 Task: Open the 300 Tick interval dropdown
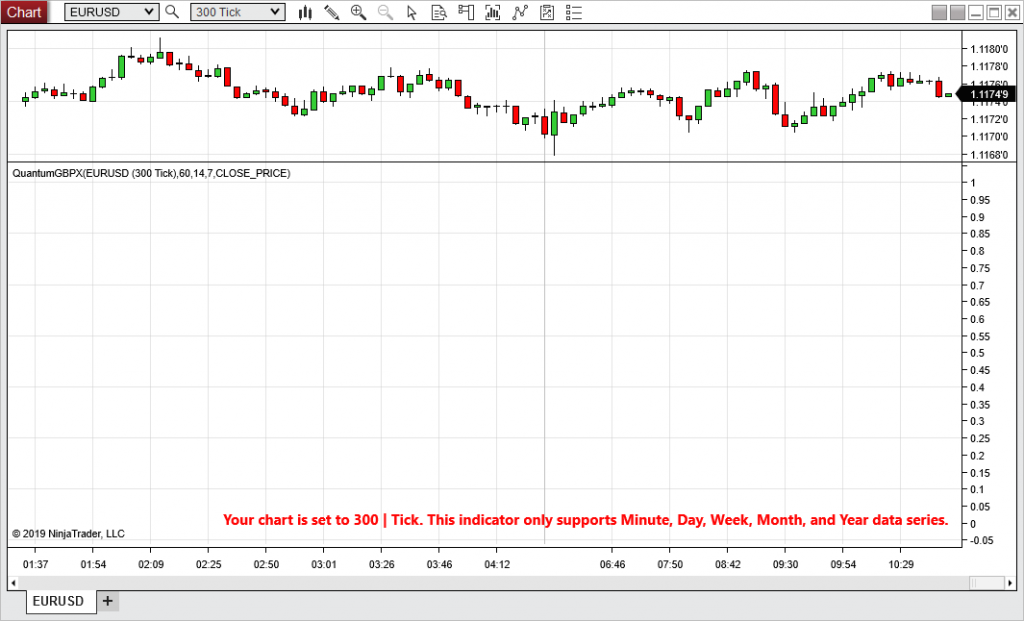(x=237, y=12)
